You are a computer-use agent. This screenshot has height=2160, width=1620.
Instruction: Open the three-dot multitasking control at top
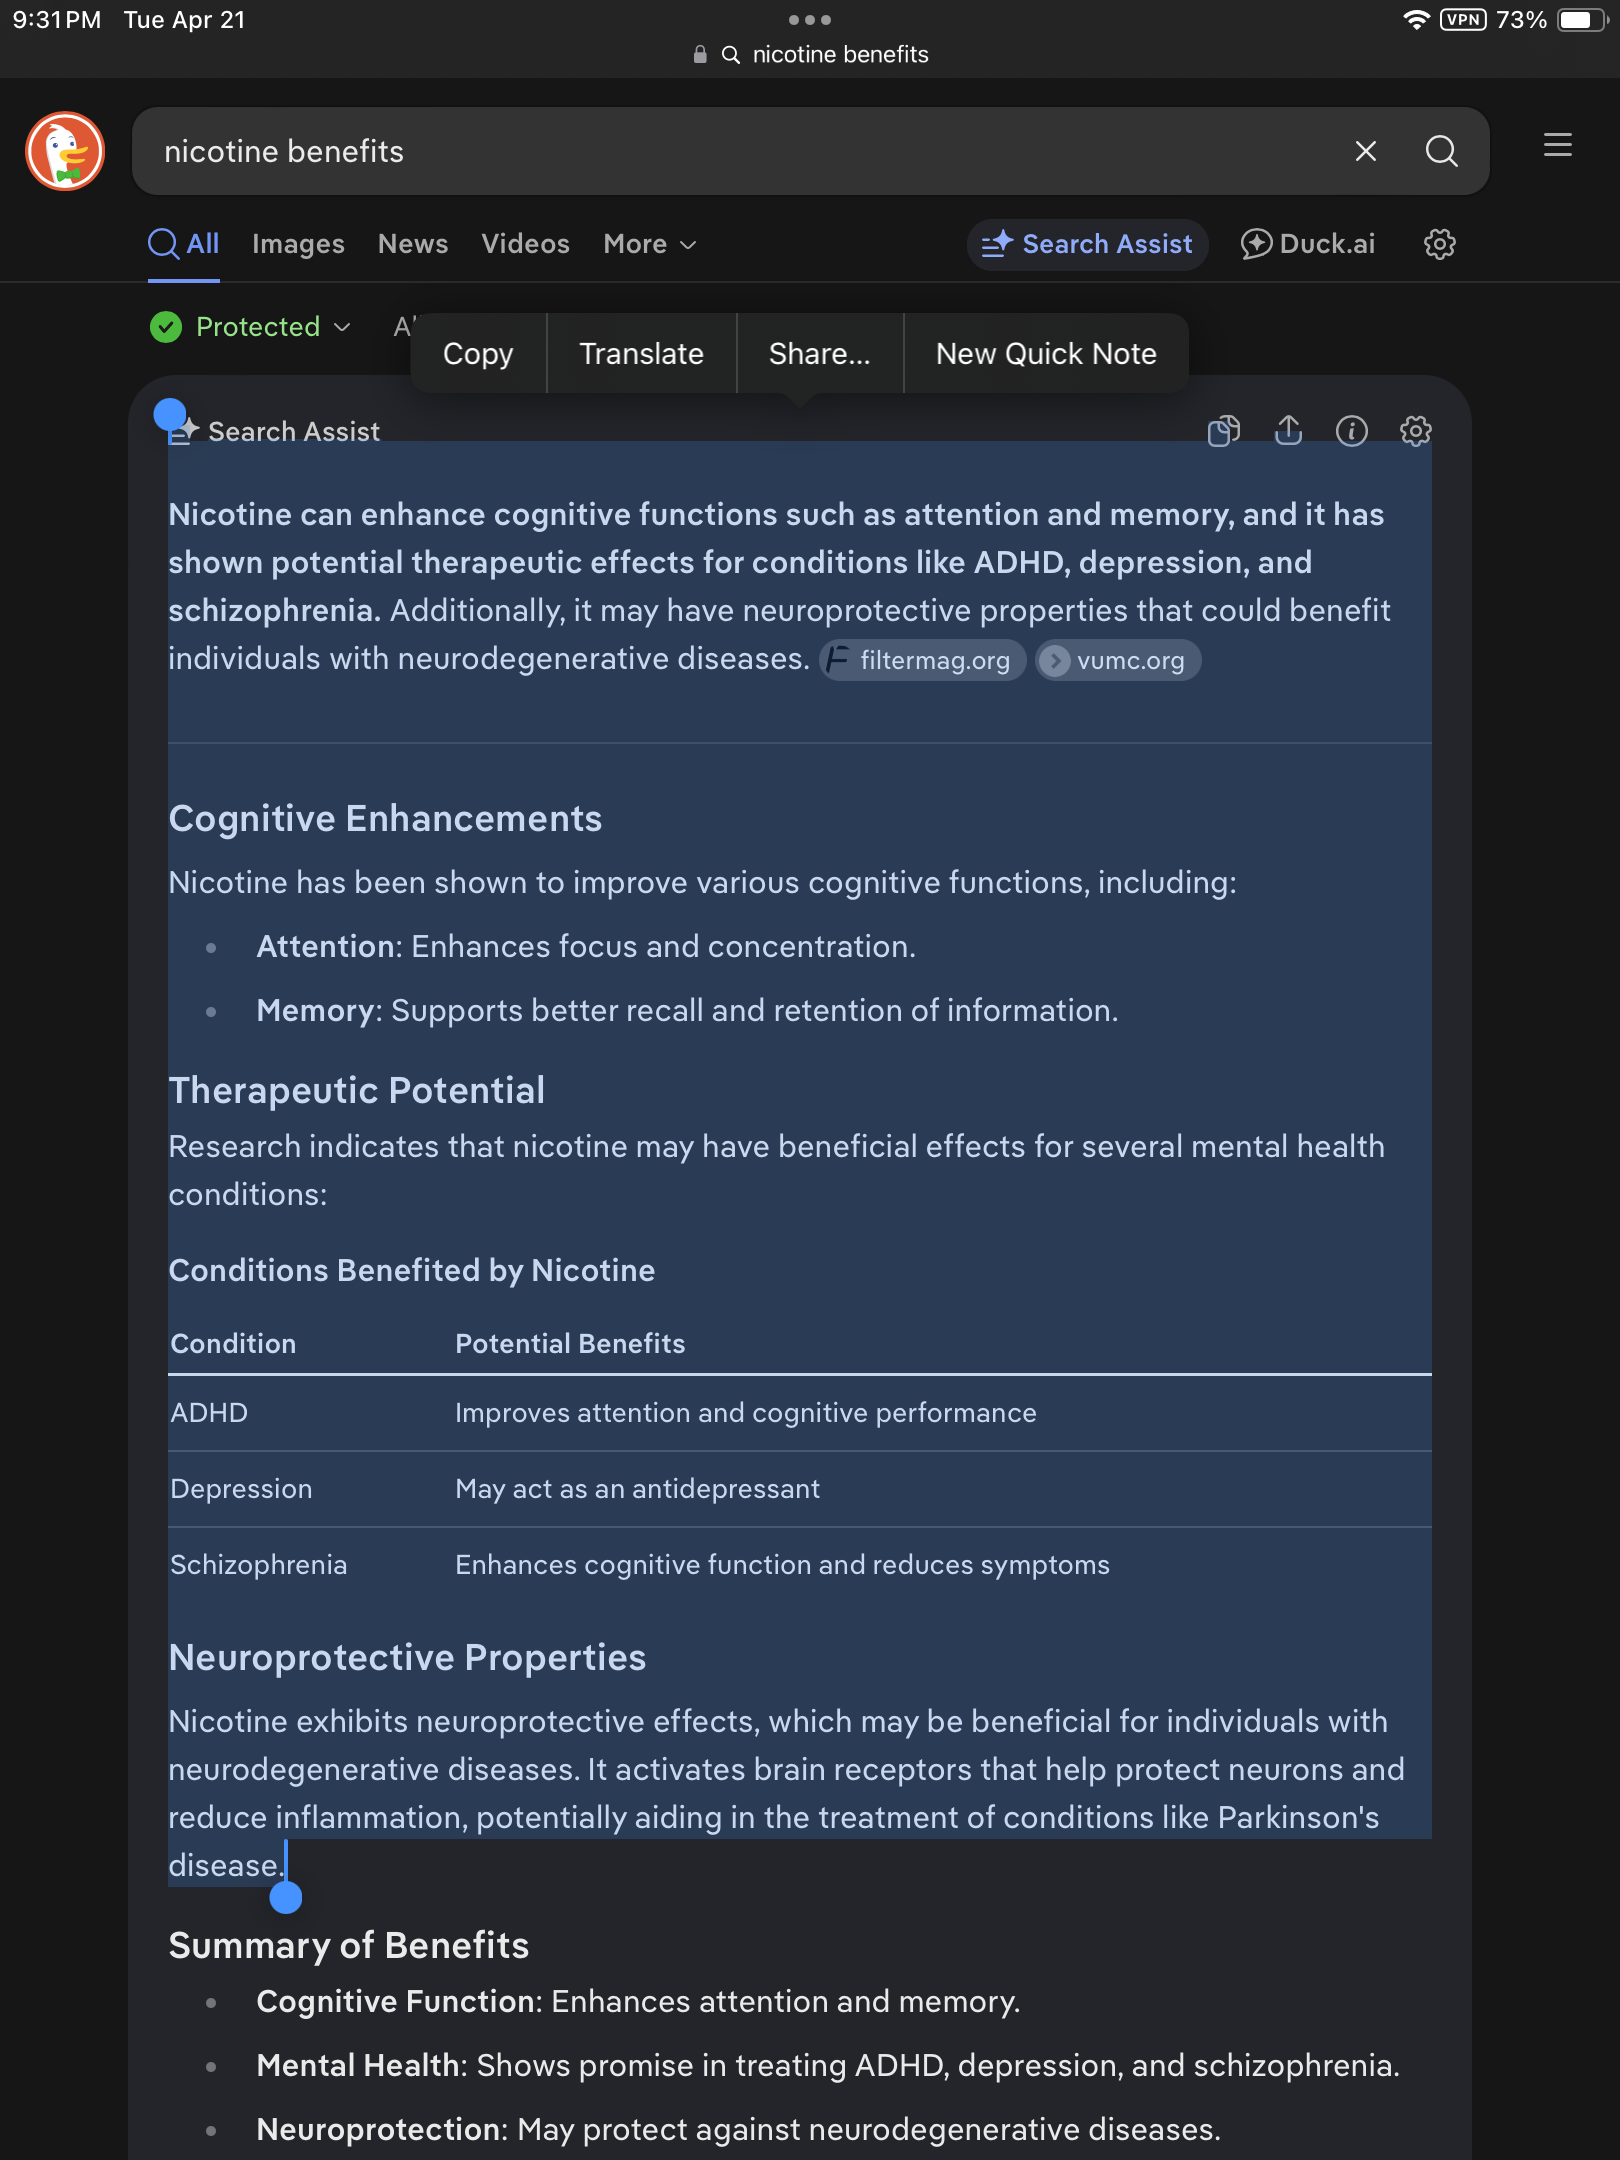[809, 20]
